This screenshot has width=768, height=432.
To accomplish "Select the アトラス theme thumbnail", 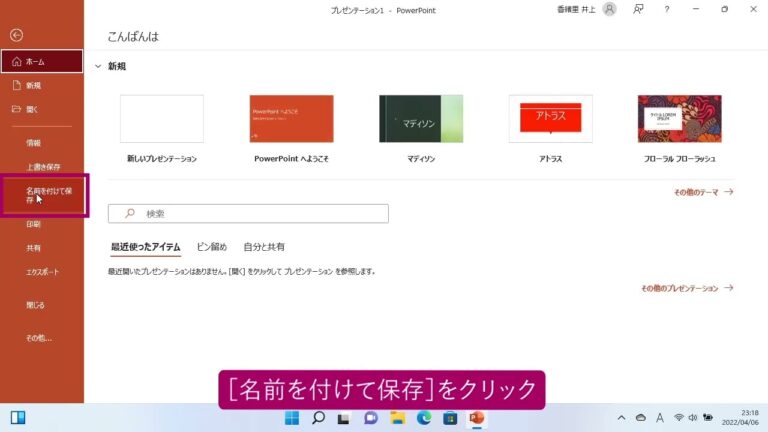I will (x=551, y=119).
